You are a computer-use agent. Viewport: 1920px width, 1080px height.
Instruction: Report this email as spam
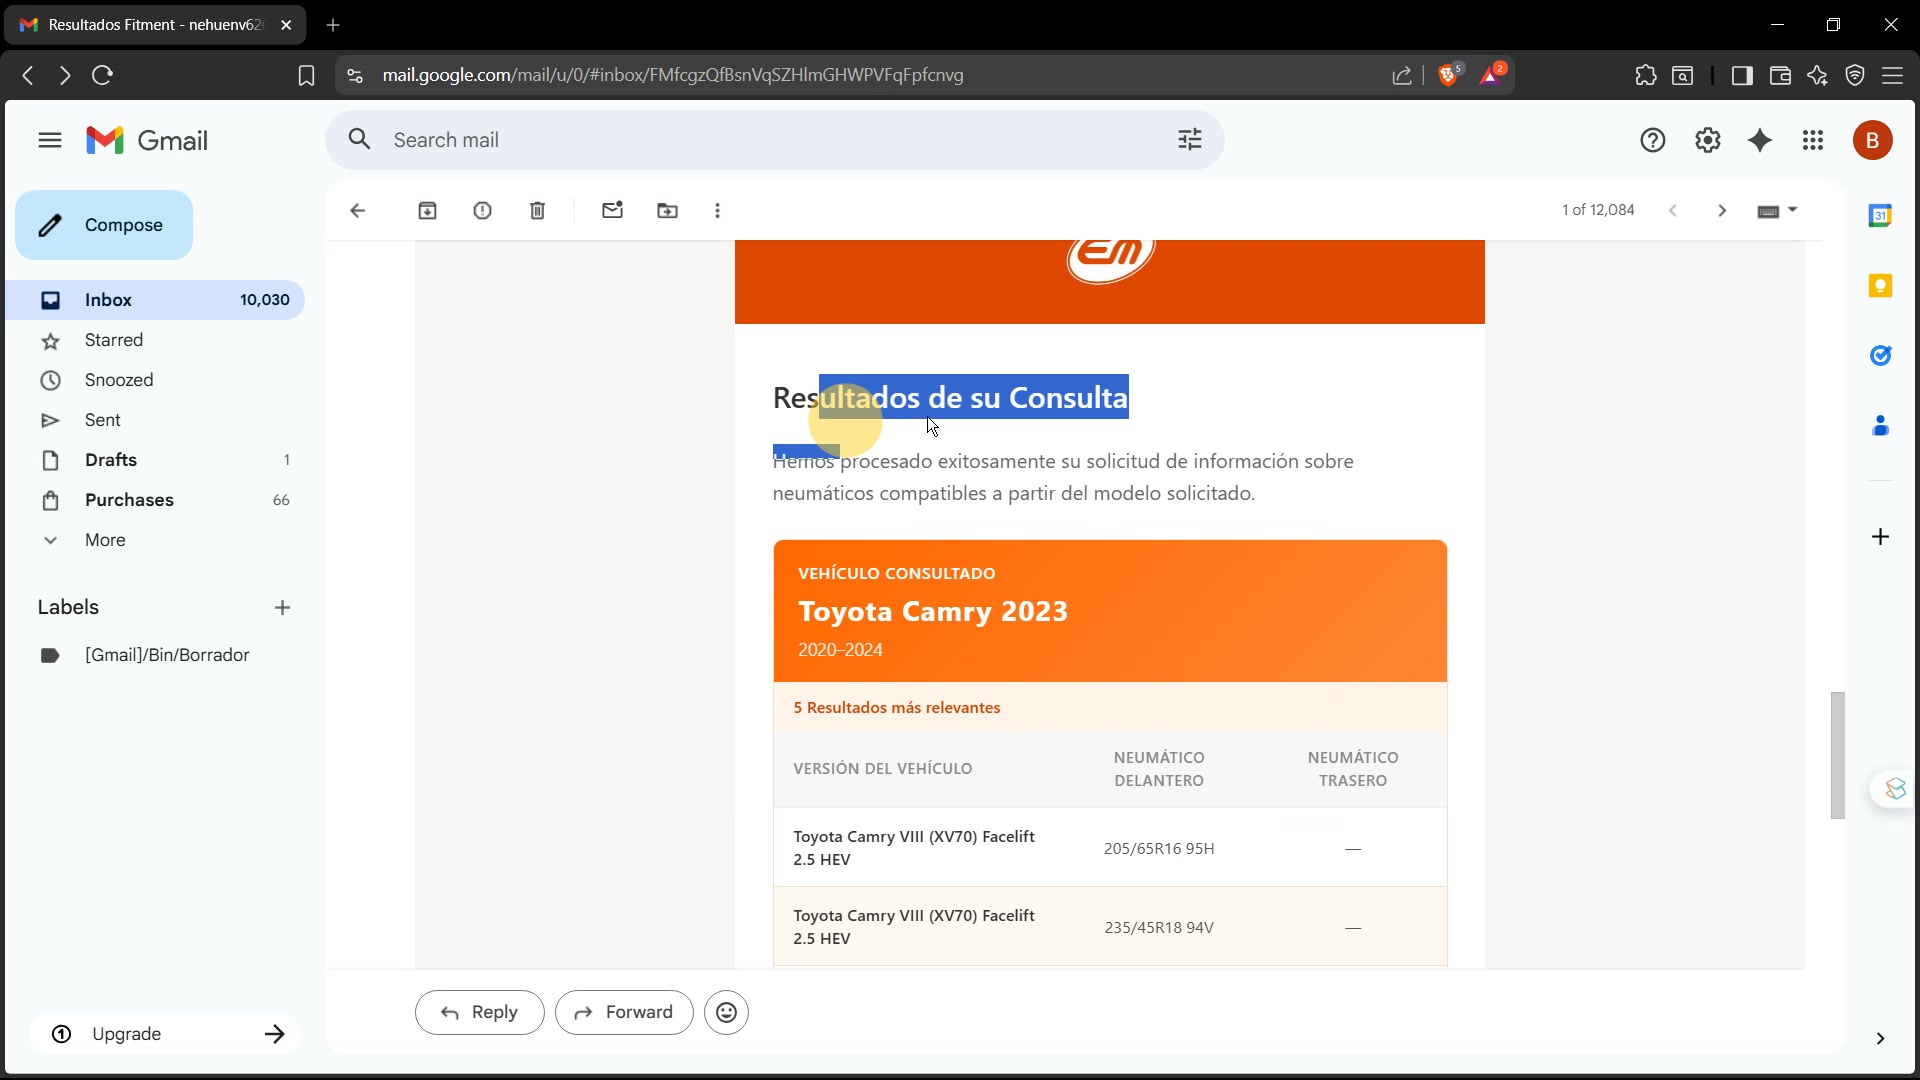coord(482,210)
